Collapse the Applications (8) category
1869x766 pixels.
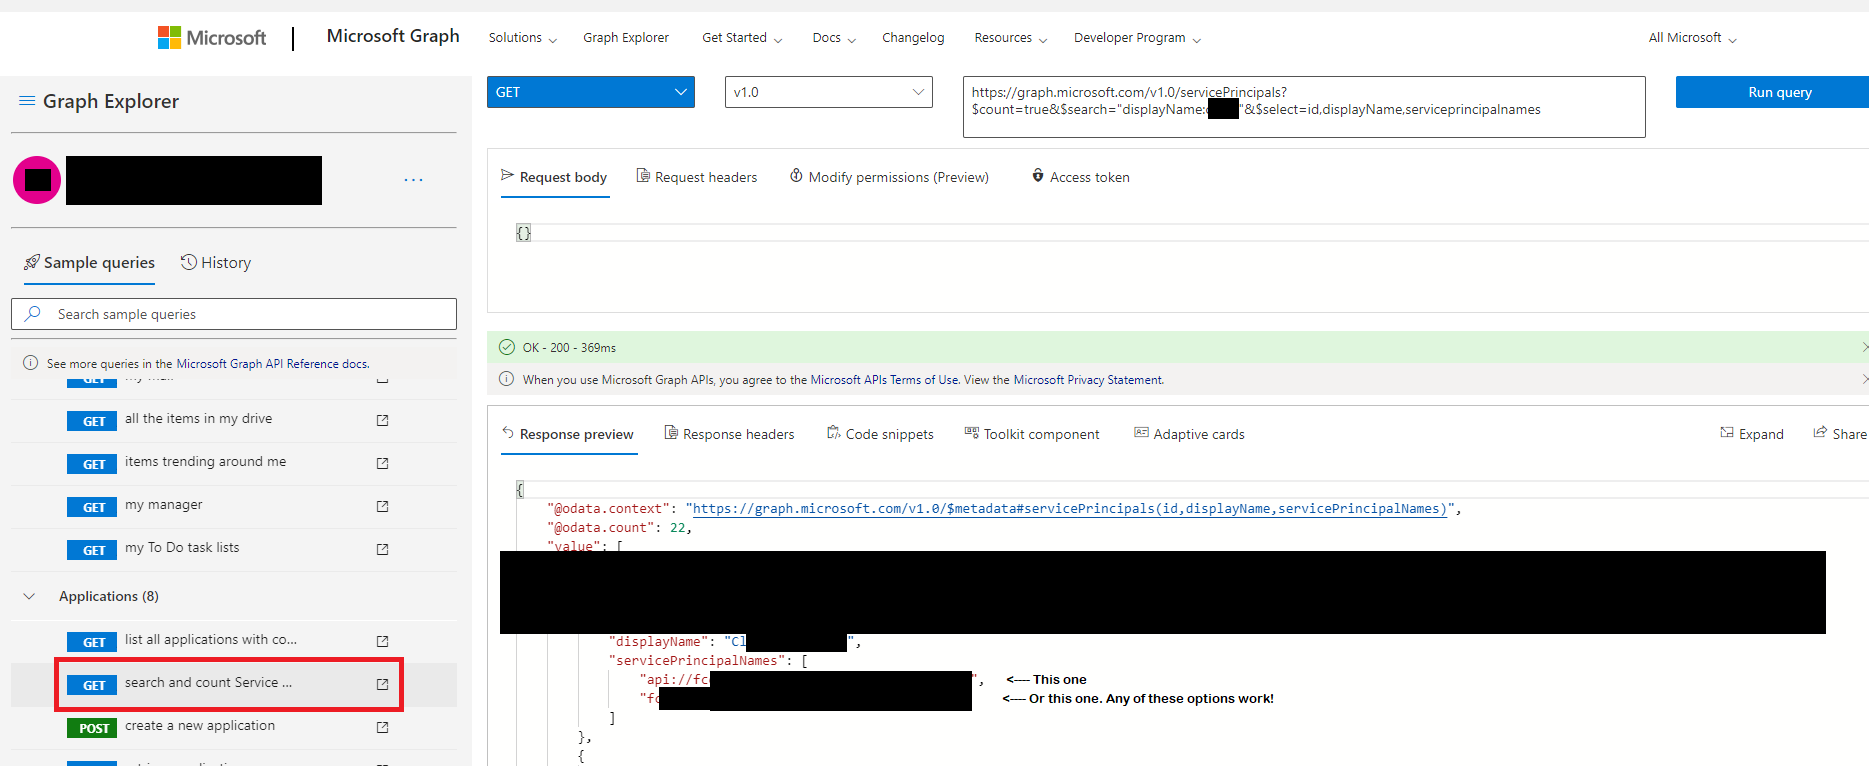click(x=30, y=596)
